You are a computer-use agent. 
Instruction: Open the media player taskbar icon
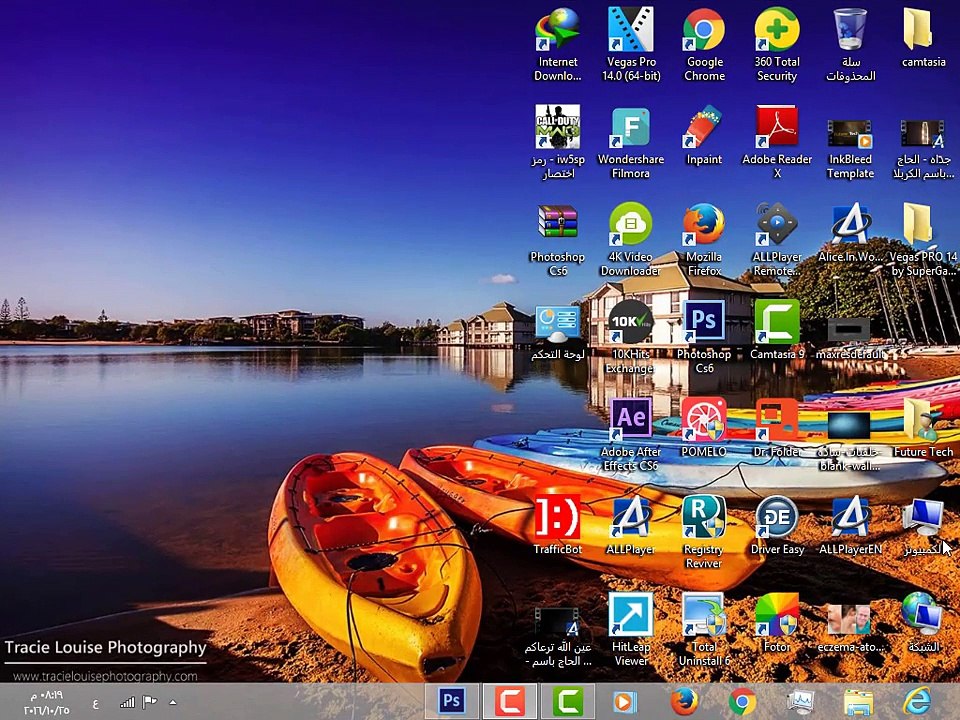coord(625,702)
